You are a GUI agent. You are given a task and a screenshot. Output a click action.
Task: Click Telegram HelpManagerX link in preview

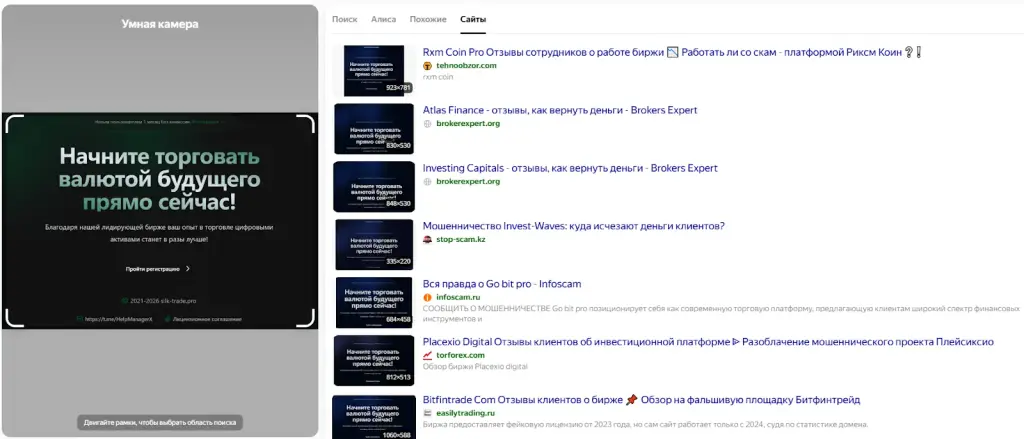[x=118, y=319]
